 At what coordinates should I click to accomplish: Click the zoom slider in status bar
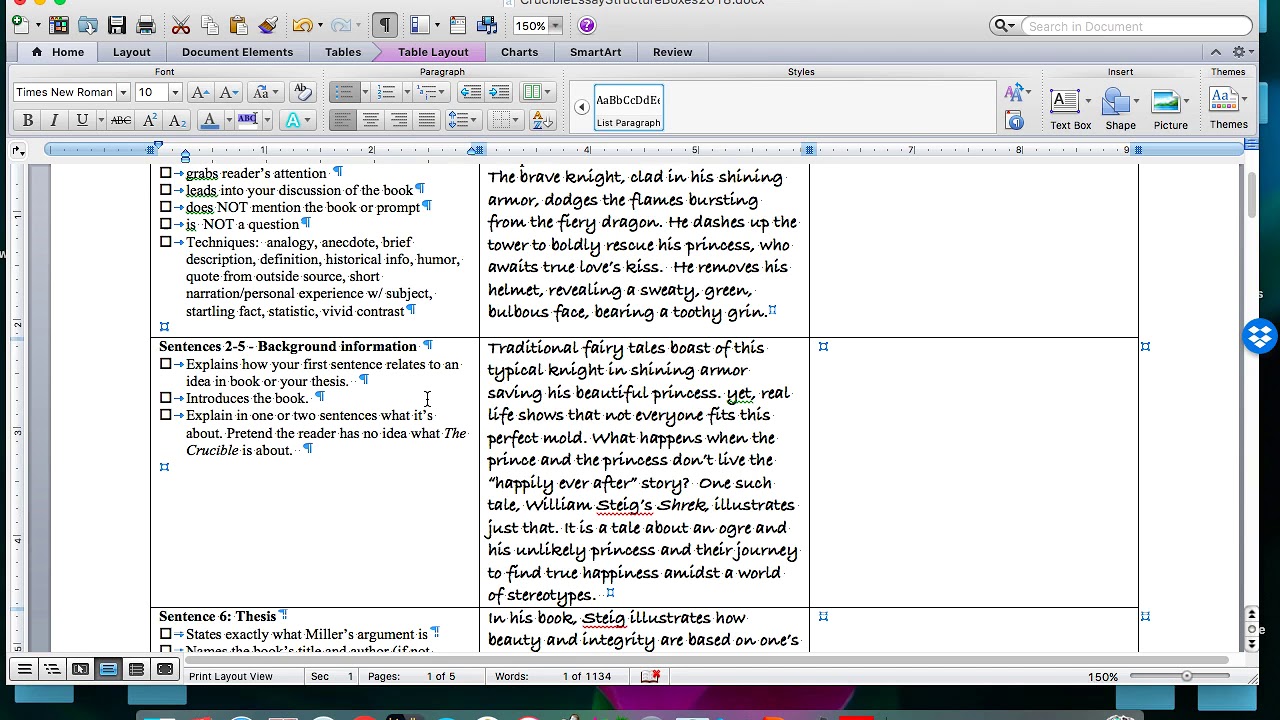point(1186,676)
